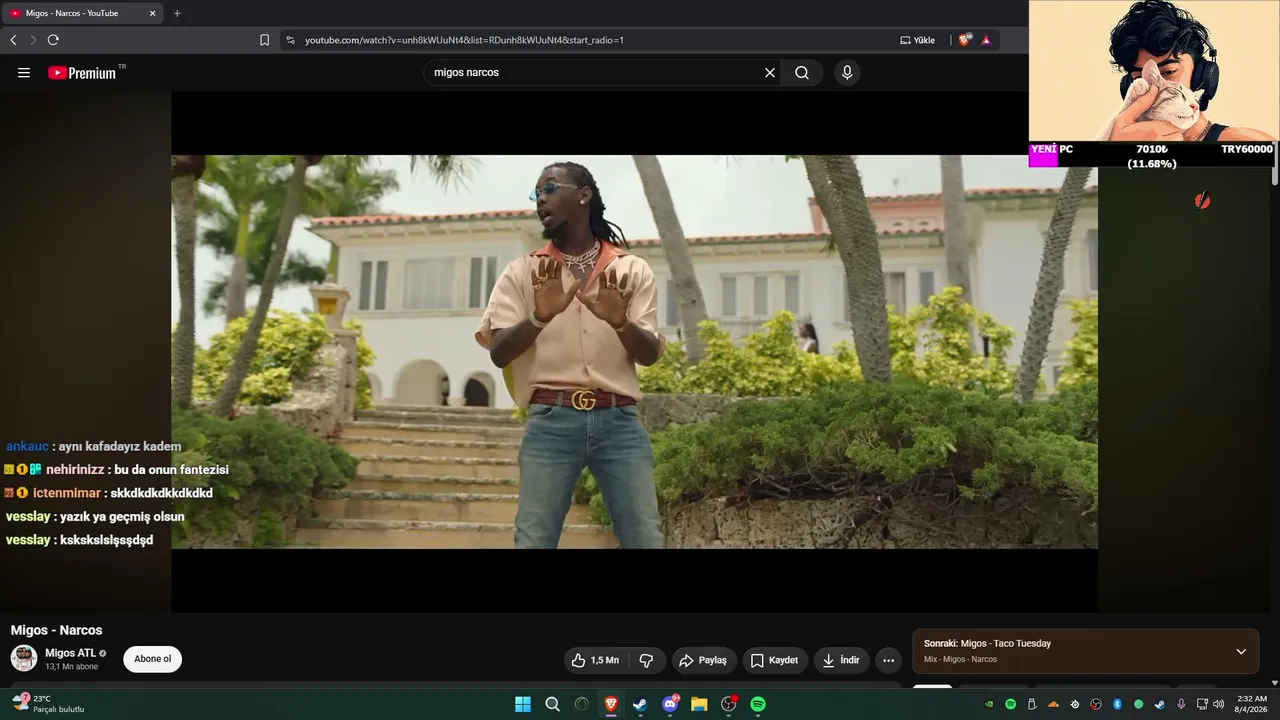Open Windows taskbar search
The height and width of the screenshot is (720, 1280).
(552, 704)
